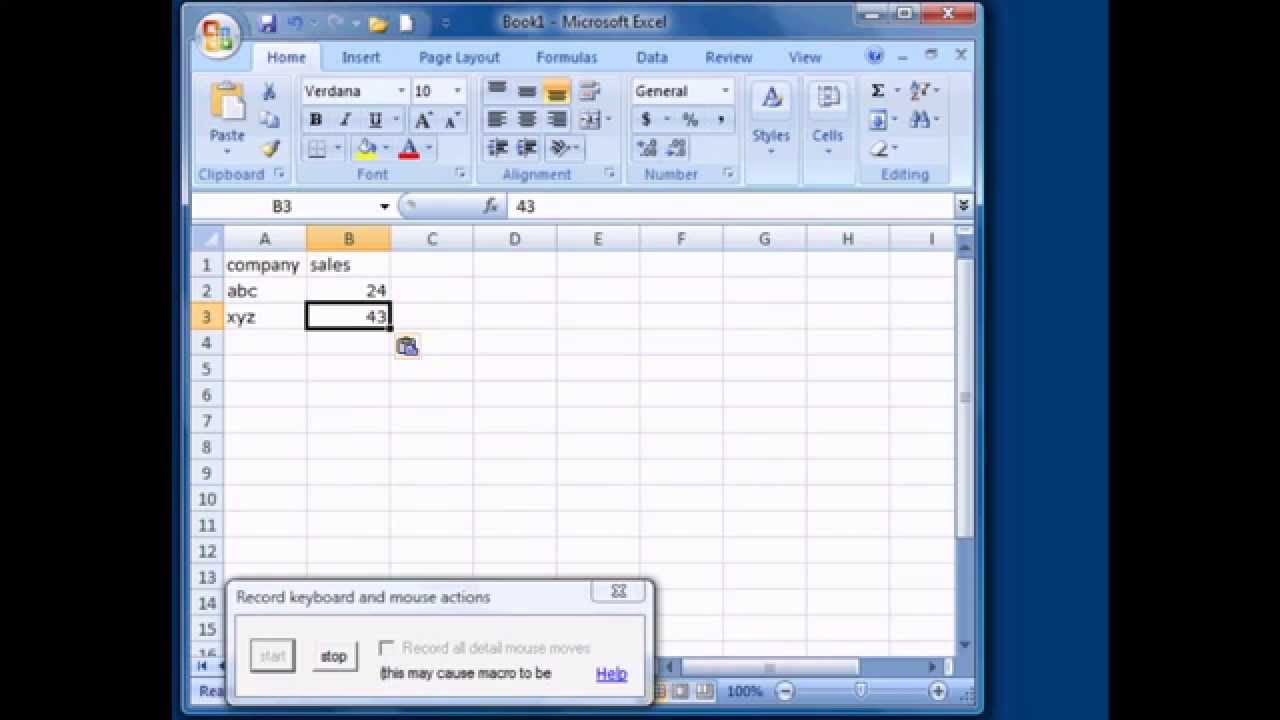Click the large Paste clipboard icon
Screen dimensions: 1280x720
[228, 102]
